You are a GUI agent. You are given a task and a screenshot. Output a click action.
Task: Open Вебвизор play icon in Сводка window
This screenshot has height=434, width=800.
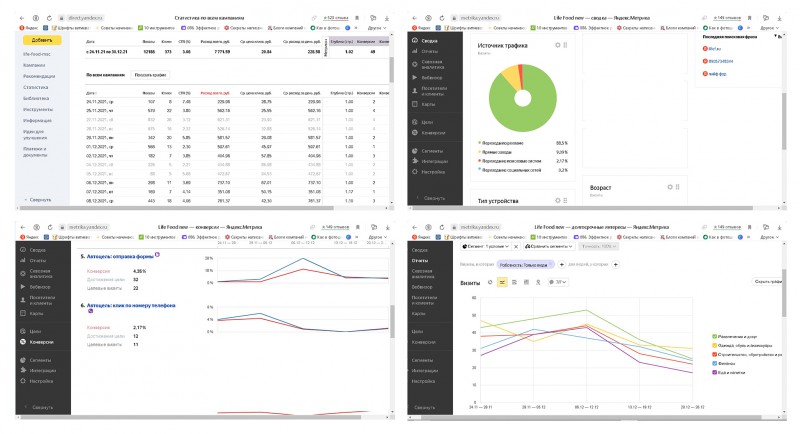click(415, 78)
